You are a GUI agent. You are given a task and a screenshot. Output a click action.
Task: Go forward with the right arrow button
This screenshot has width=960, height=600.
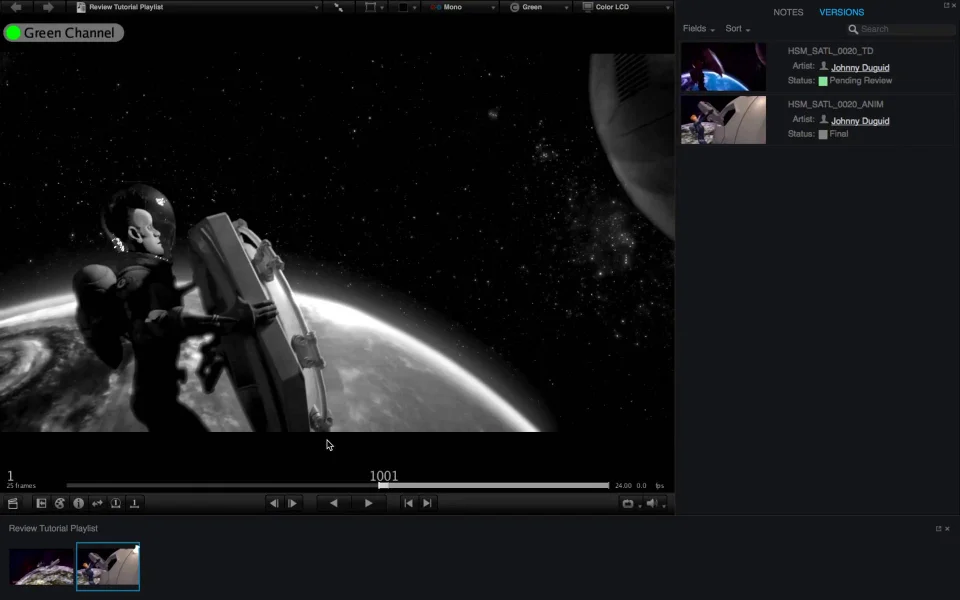pyautogui.click(x=48, y=7)
